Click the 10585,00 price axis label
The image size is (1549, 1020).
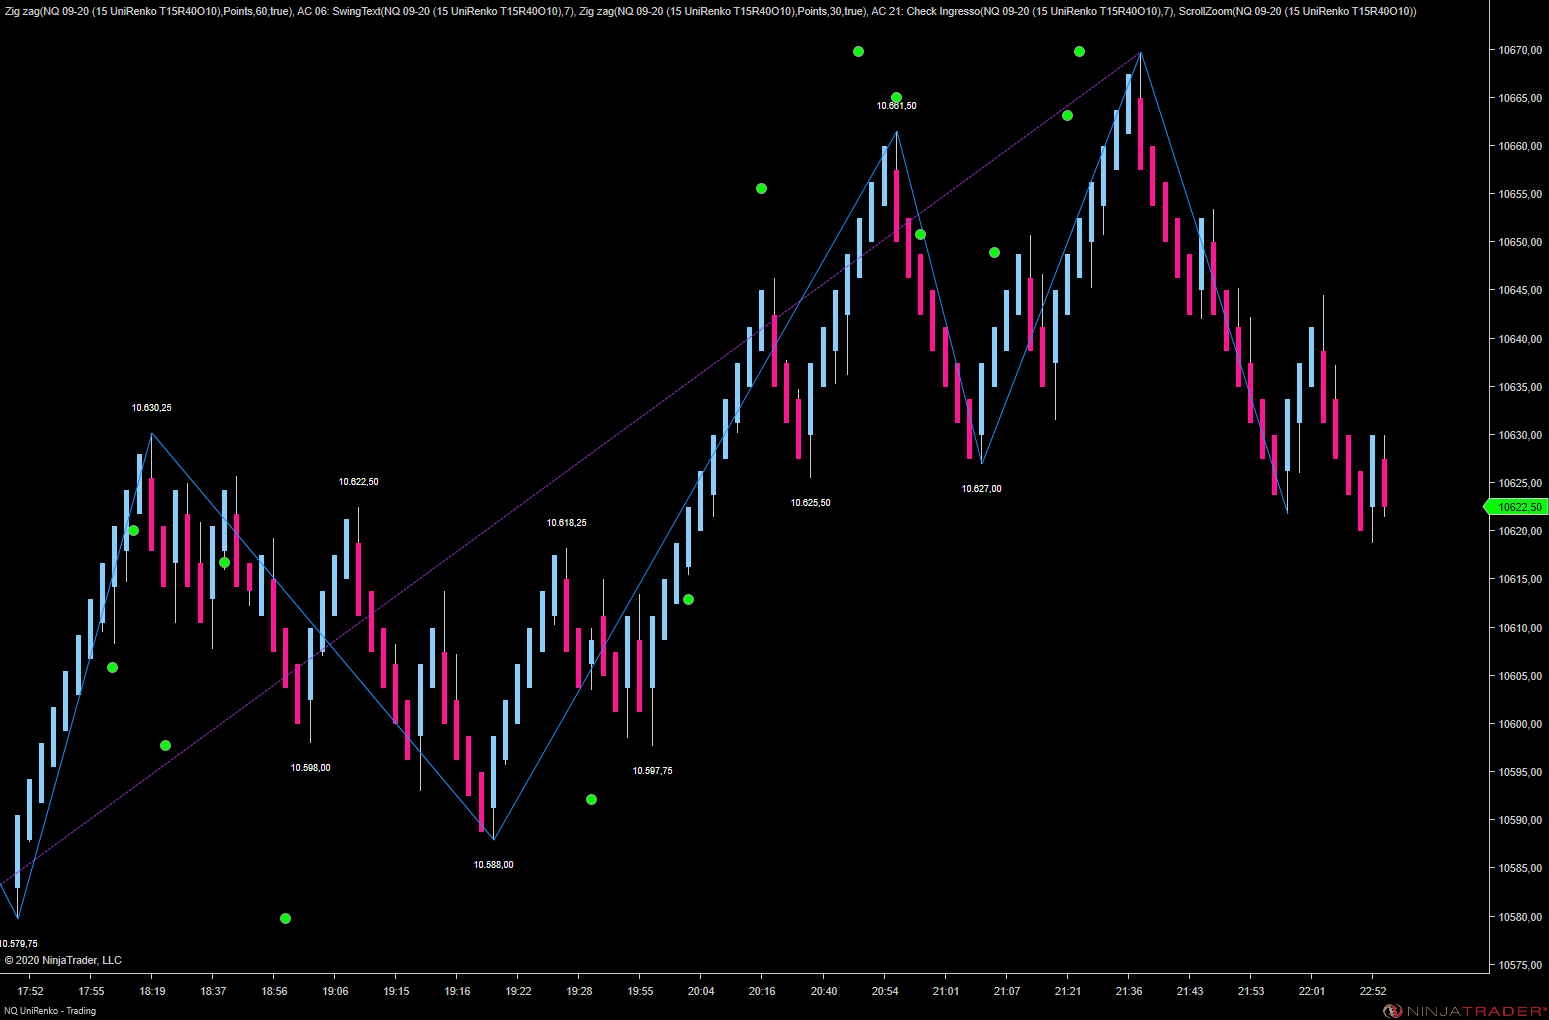(x=1519, y=868)
